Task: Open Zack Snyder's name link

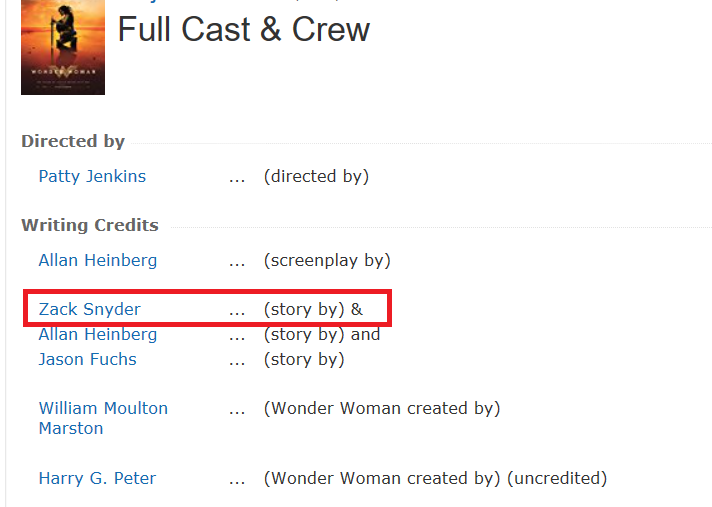Action: tap(89, 309)
